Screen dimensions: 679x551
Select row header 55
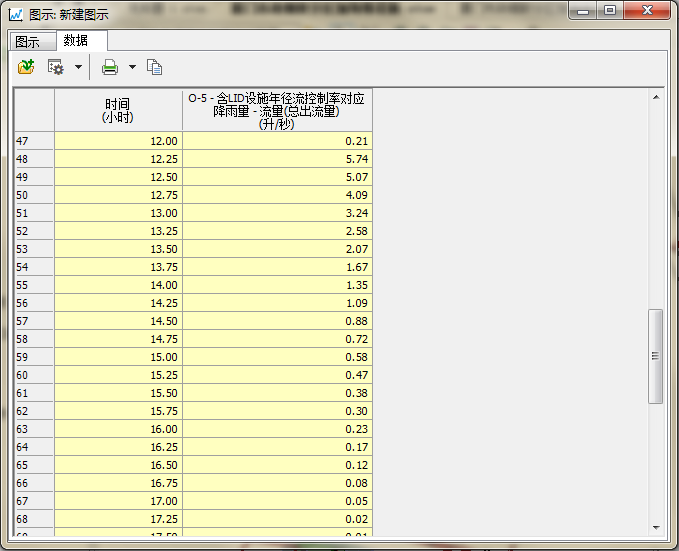(x=34, y=285)
